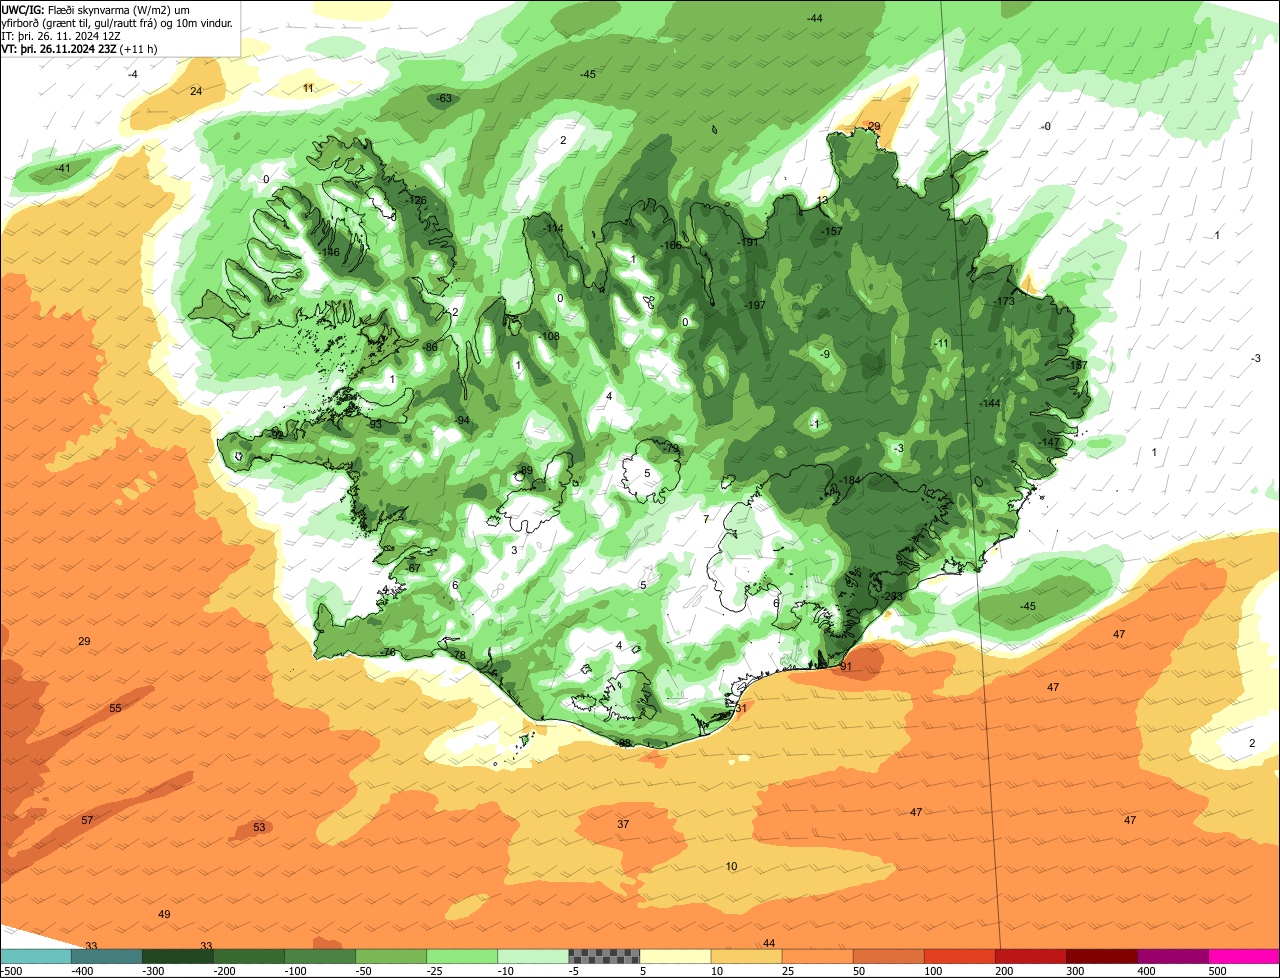
Task: Click the '-11' value in the northeast highlands
Action: [x=941, y=343]
